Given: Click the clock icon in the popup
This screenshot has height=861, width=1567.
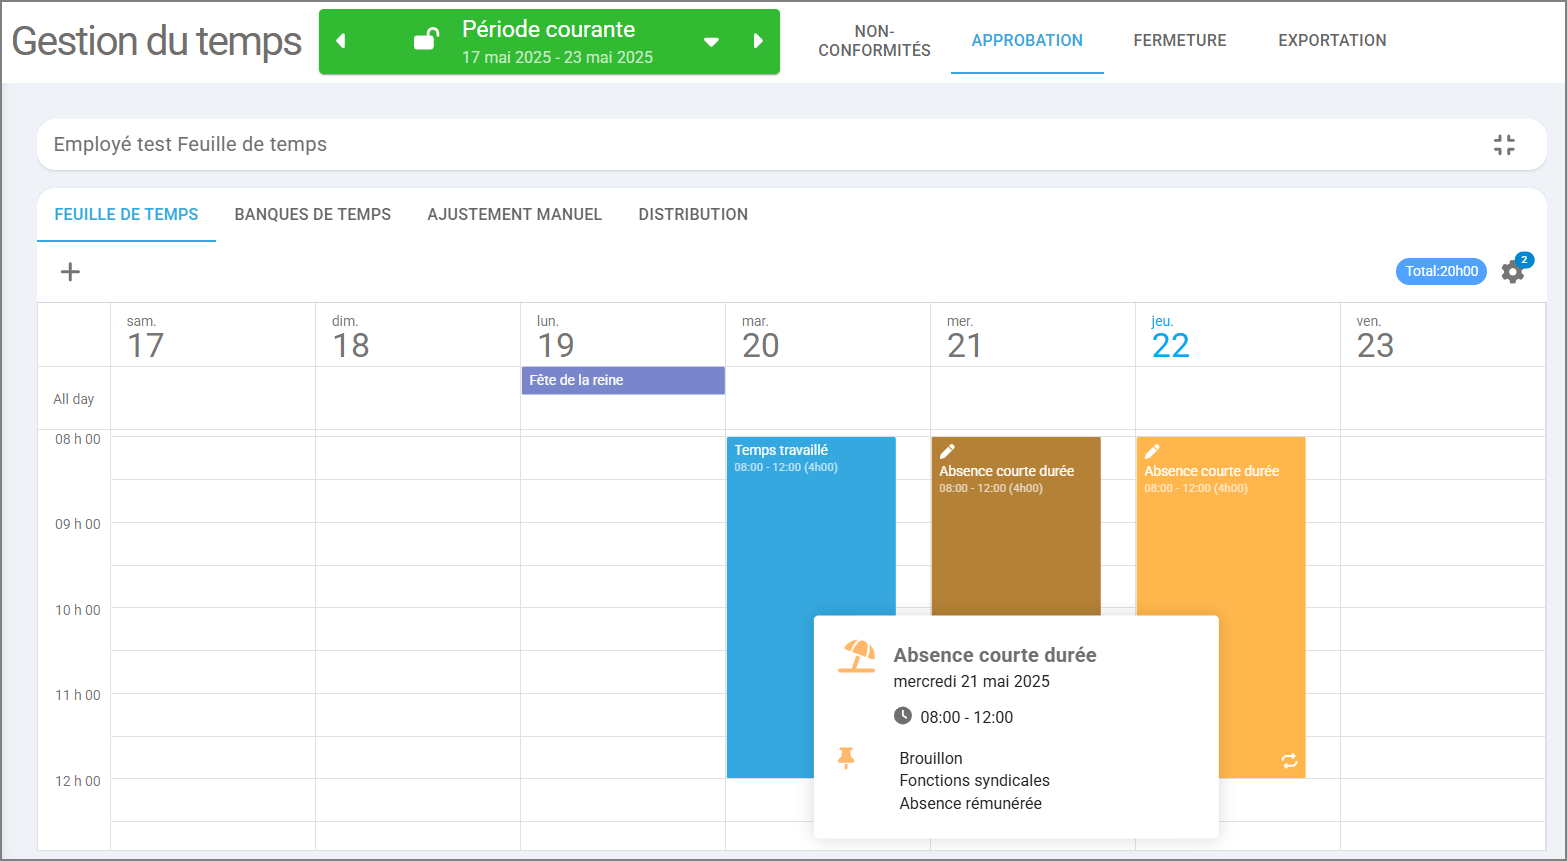Looking at the screenshot, I should 902,716.
